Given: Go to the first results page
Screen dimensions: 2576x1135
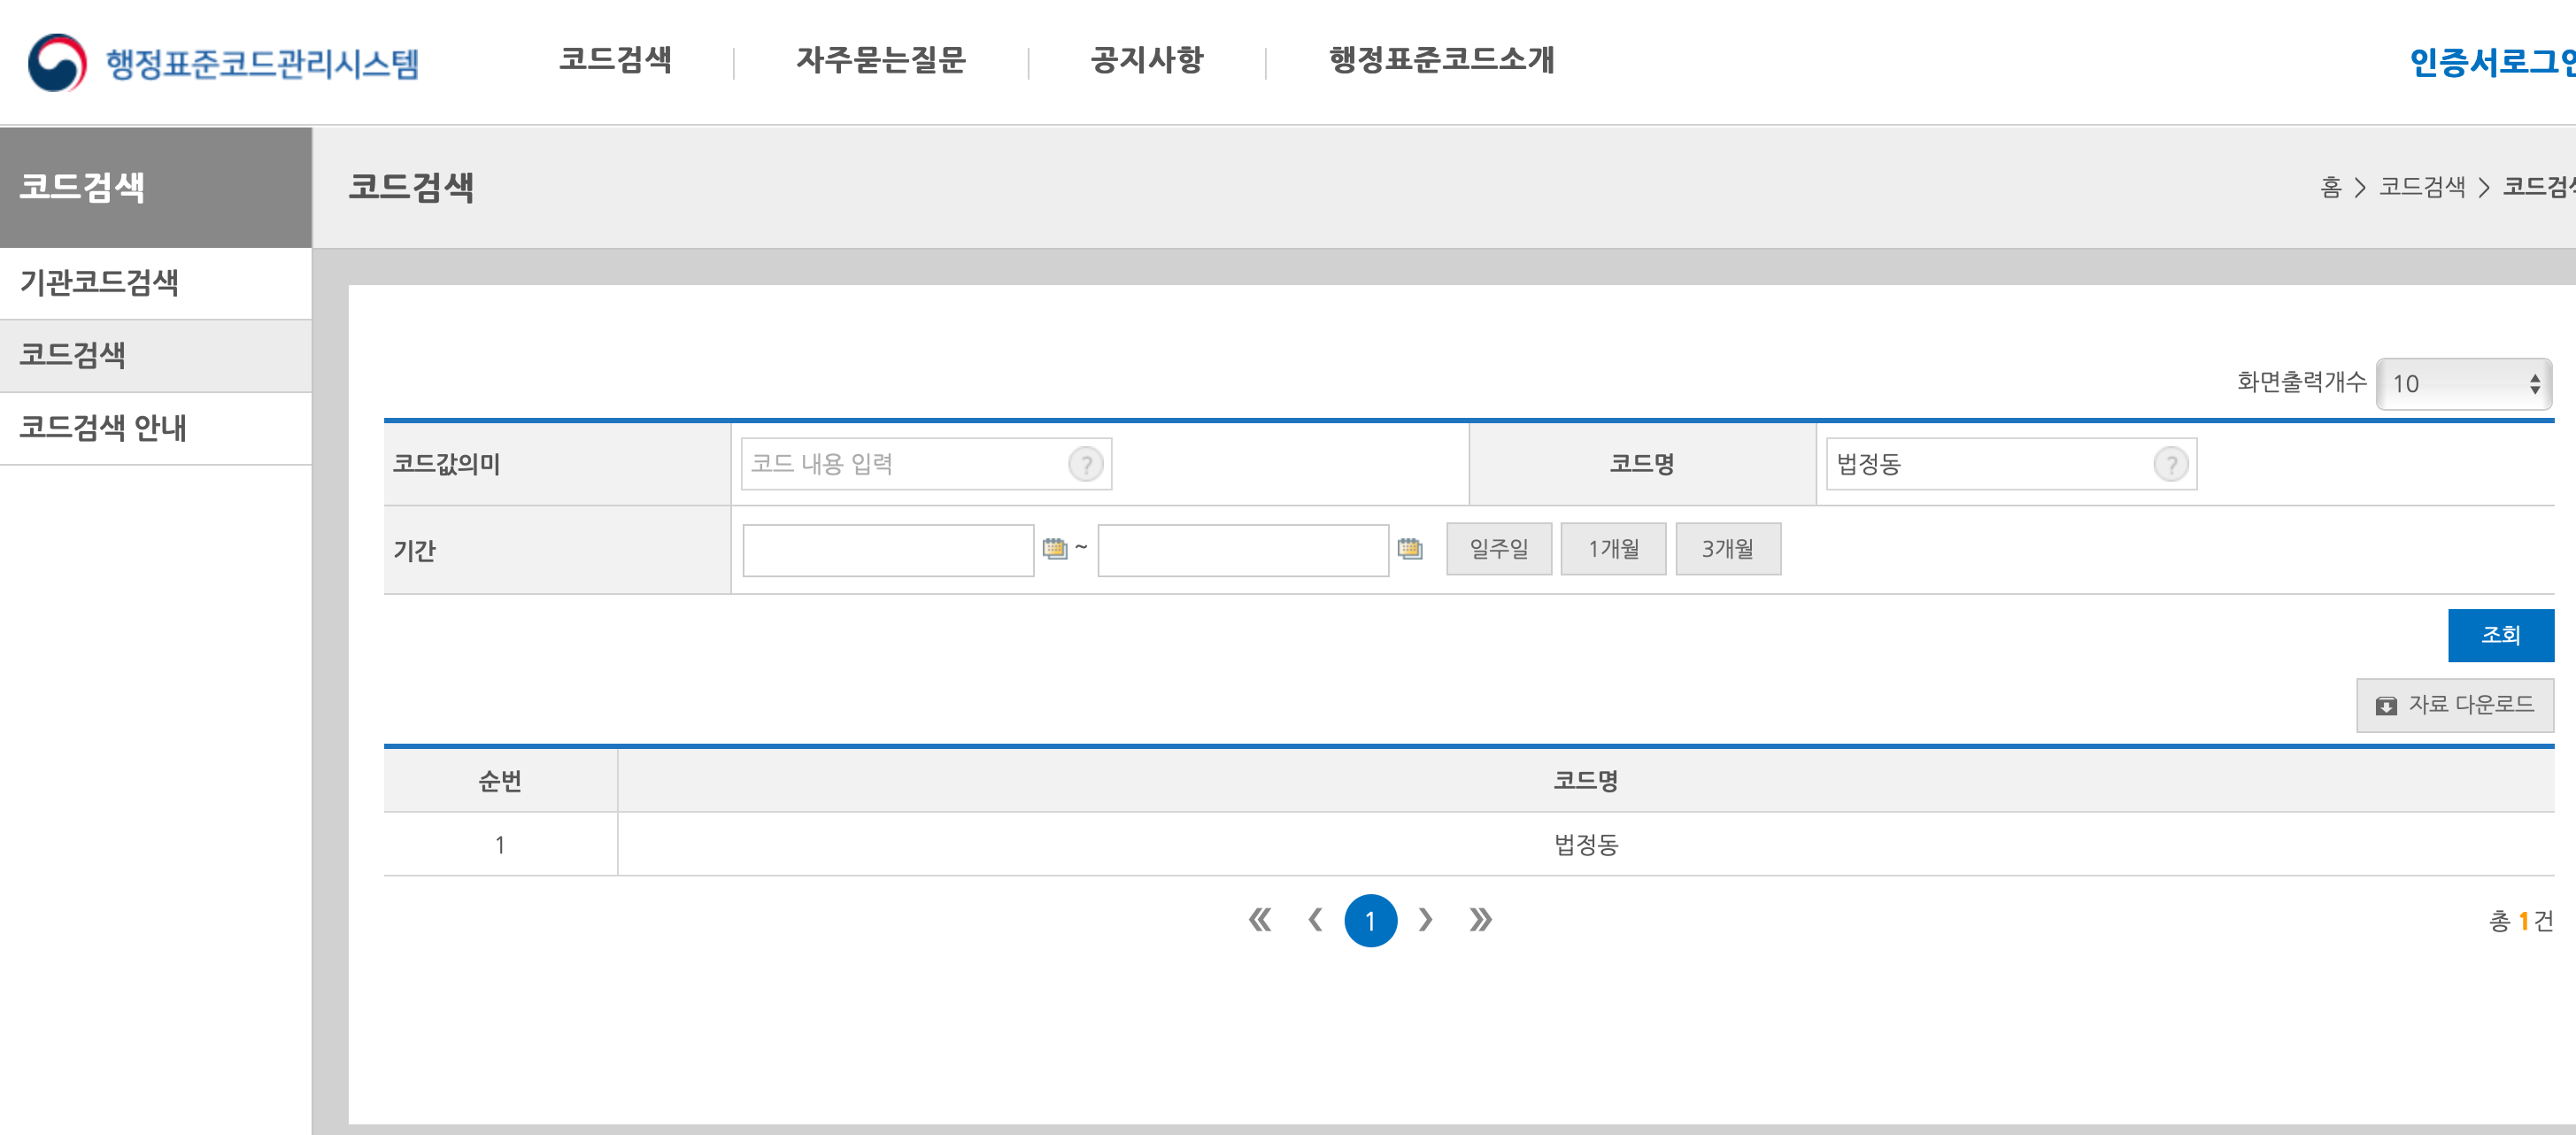Looking at the screenshot, I should [1259, 920].
